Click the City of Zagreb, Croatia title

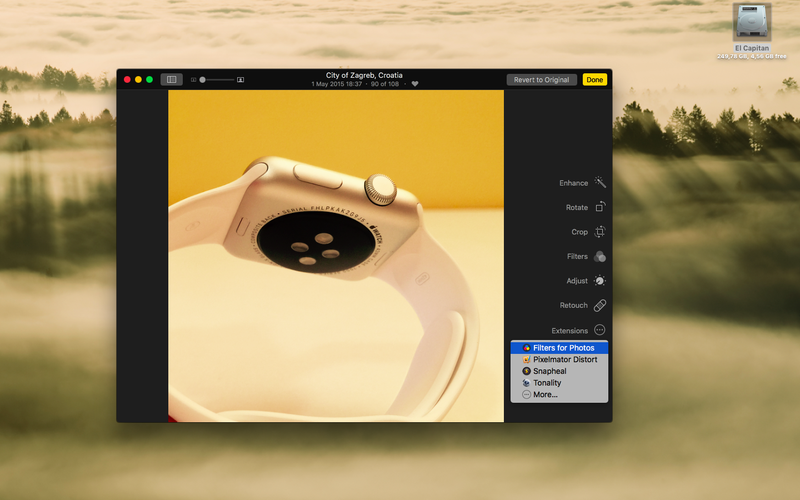(364, 75)
